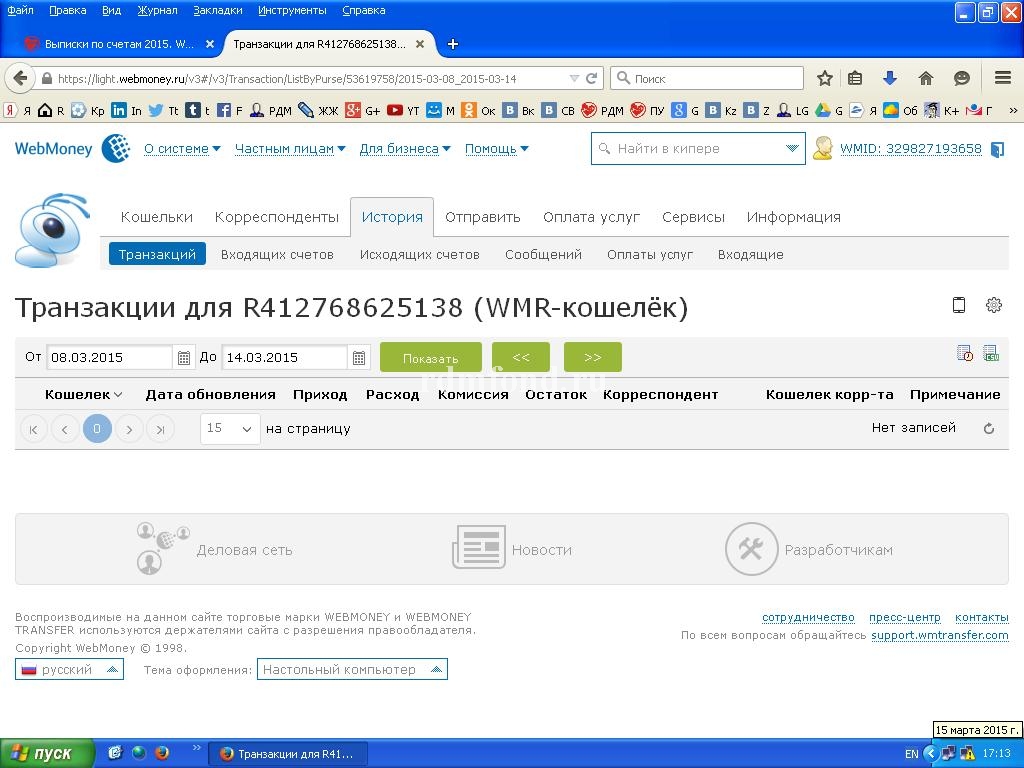1024x768 pixels.
Task: Open the Windows пуск start button
Action: [46, 753]
